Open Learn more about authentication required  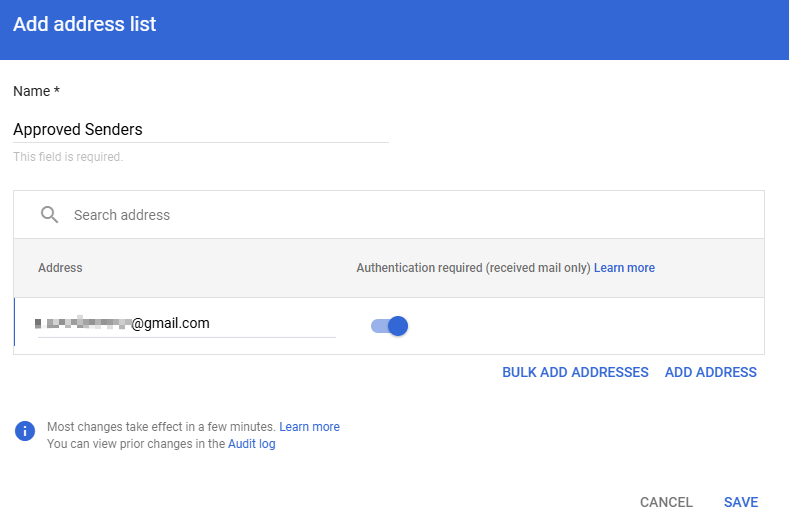(x=624, y=268)
